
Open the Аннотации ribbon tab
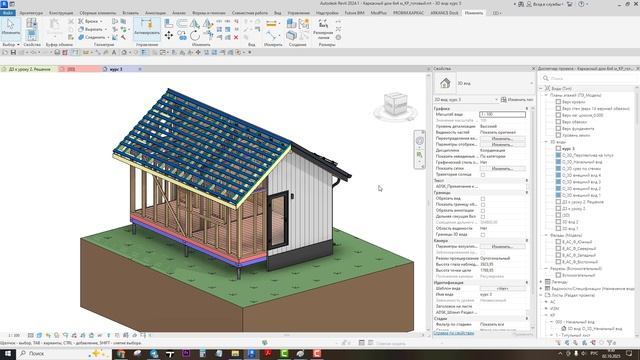tap(156, 13)
